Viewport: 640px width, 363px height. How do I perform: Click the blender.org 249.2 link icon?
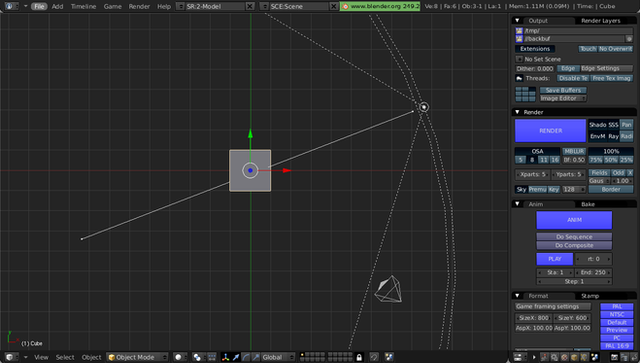click(345, 6)
